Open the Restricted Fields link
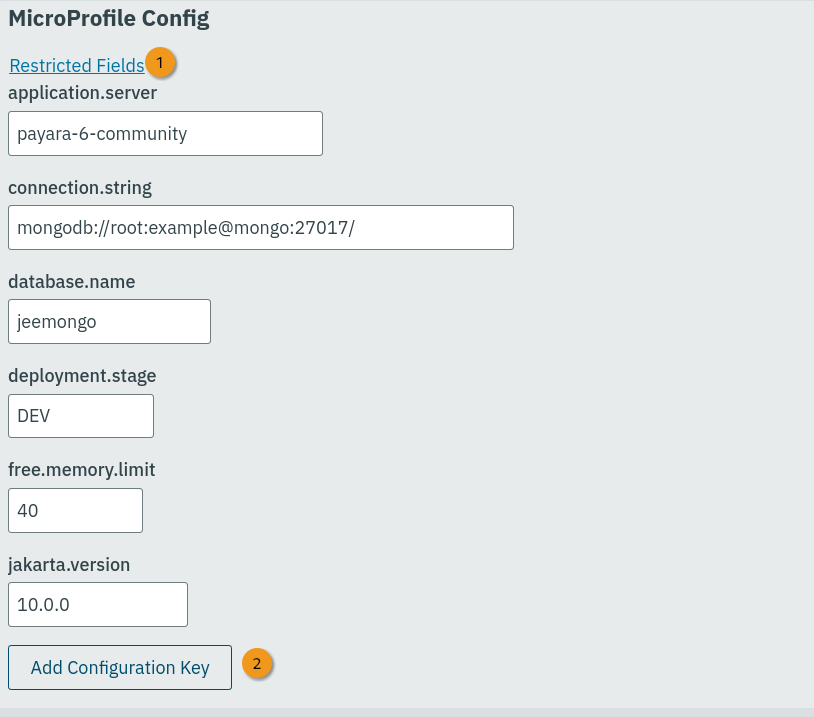This screenshot has width=814, height=717. (77, 66)
